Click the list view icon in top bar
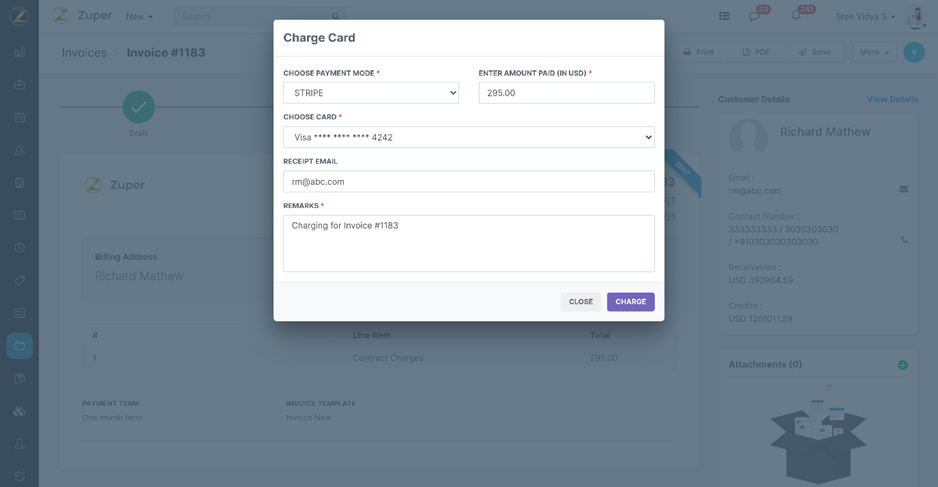 pyautogui.click(x=724, y=16)
